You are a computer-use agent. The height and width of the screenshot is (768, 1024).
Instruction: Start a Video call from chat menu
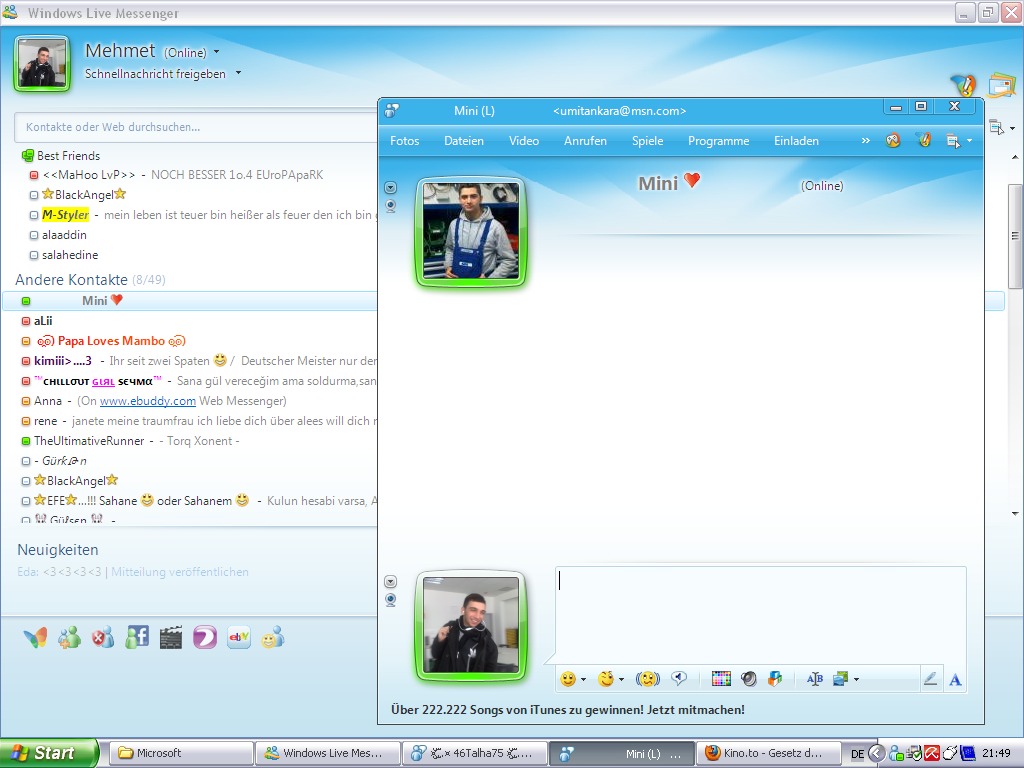pos(524,140)
